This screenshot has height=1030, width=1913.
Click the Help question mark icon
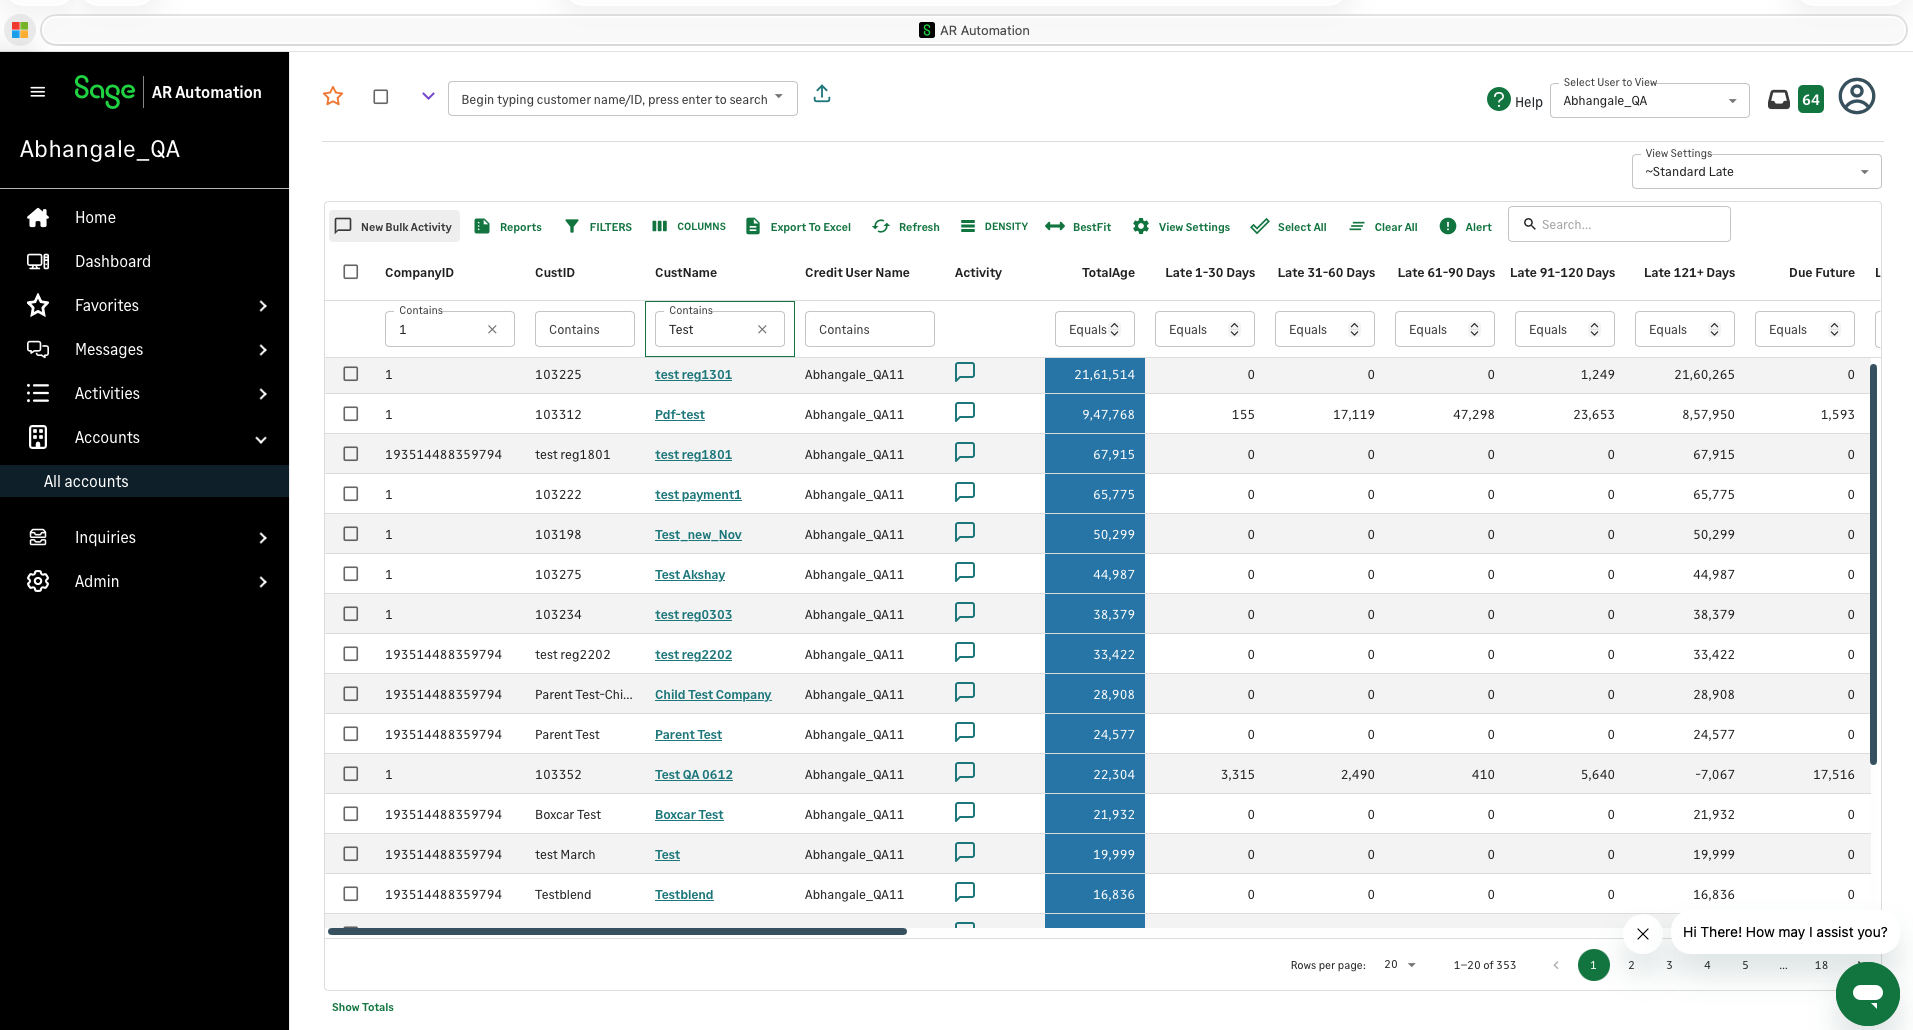coord(1498,100)
